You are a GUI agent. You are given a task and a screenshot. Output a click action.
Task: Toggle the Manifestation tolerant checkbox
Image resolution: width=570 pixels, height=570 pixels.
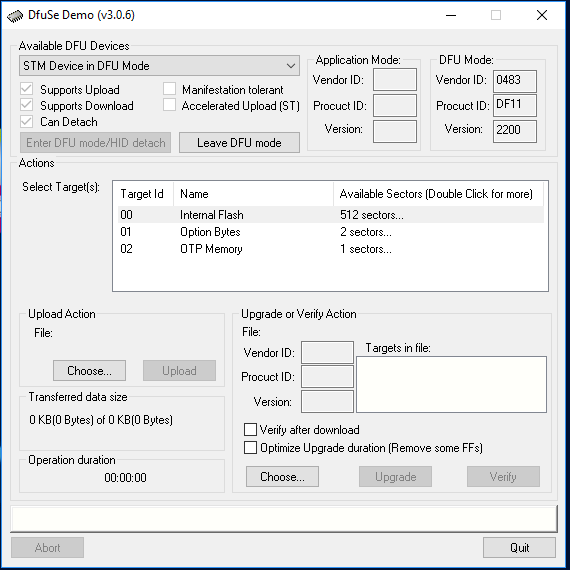169,89
